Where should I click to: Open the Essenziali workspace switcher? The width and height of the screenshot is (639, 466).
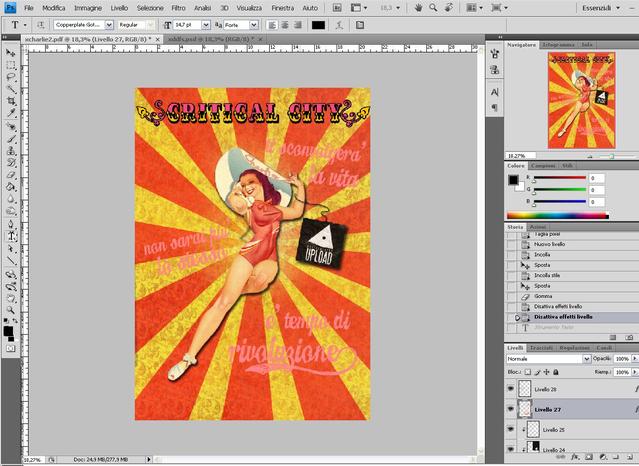point(601,8)
